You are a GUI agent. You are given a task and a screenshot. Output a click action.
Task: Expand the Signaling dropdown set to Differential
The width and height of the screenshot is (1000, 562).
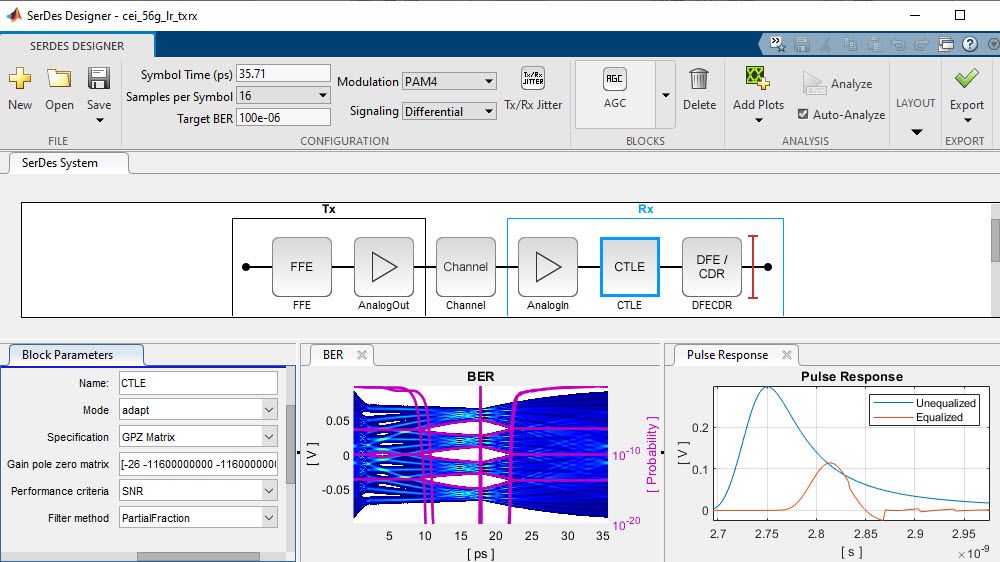[448, 112]
